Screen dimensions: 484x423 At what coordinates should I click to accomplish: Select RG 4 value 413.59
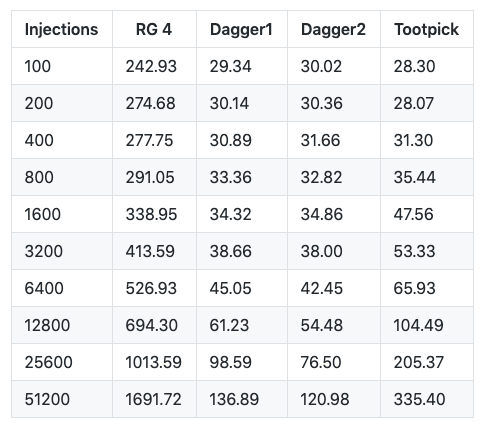click(x=150, y=251)
